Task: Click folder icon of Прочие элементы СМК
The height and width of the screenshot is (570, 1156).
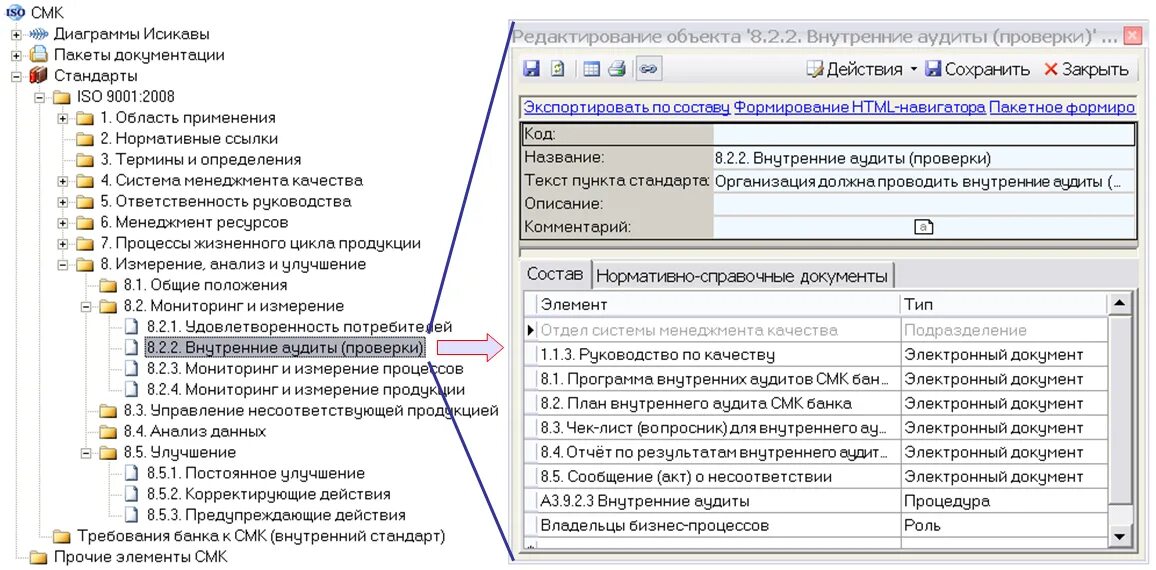Action: coord(38,557)
